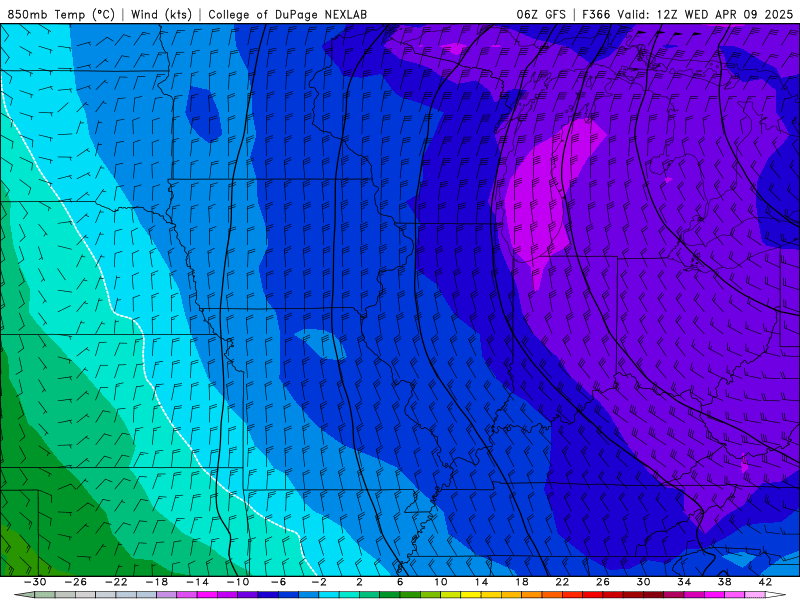Image resolution: width=800 pixels, height=600 pixels.
Task: Click the 2 value on the temperature scale
Action: [x=359, y=582]
